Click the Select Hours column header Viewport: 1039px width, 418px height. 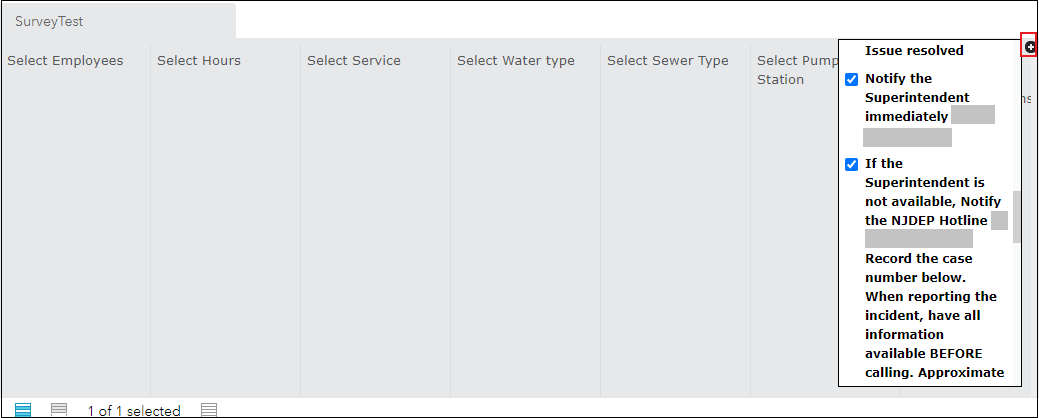click(199, 61)
